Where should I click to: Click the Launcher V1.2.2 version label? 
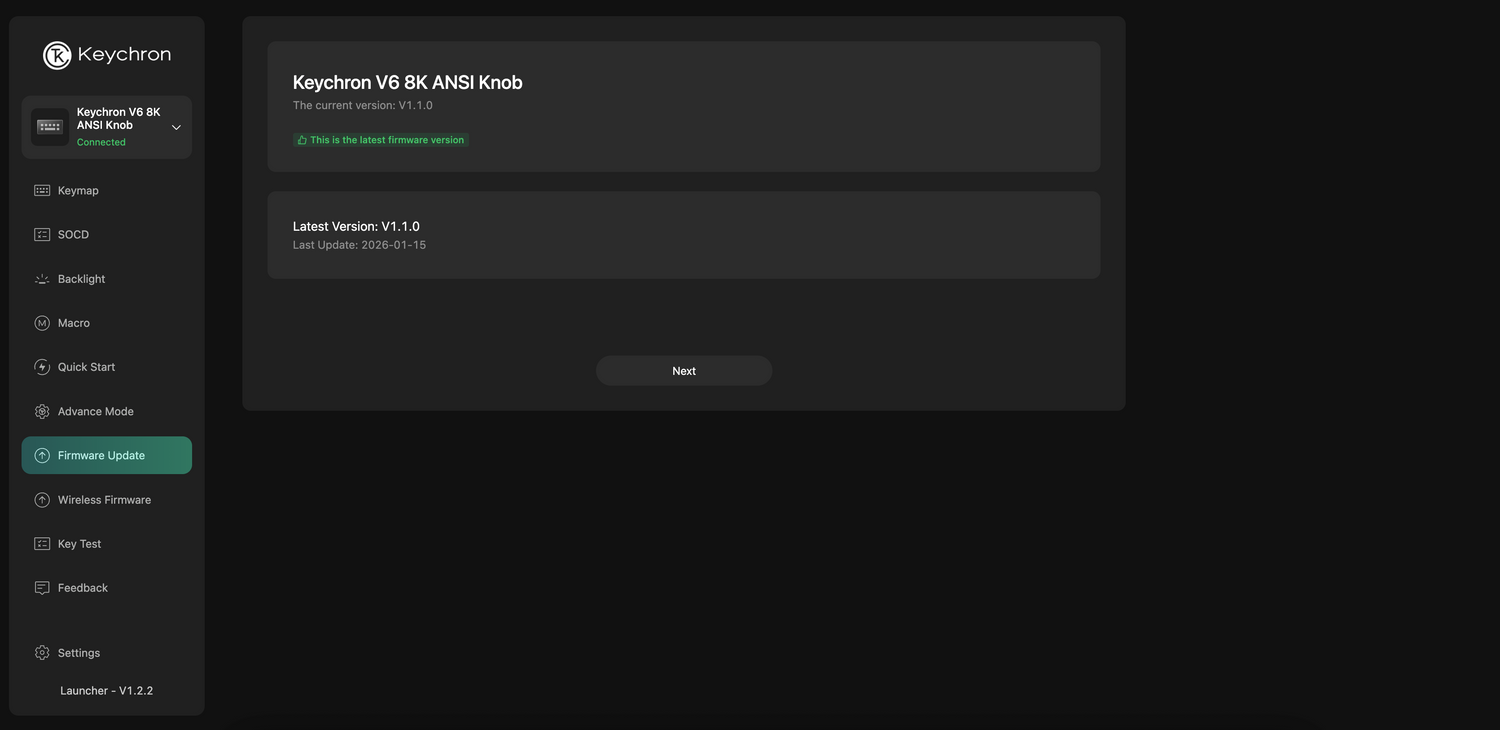[106, 691]
